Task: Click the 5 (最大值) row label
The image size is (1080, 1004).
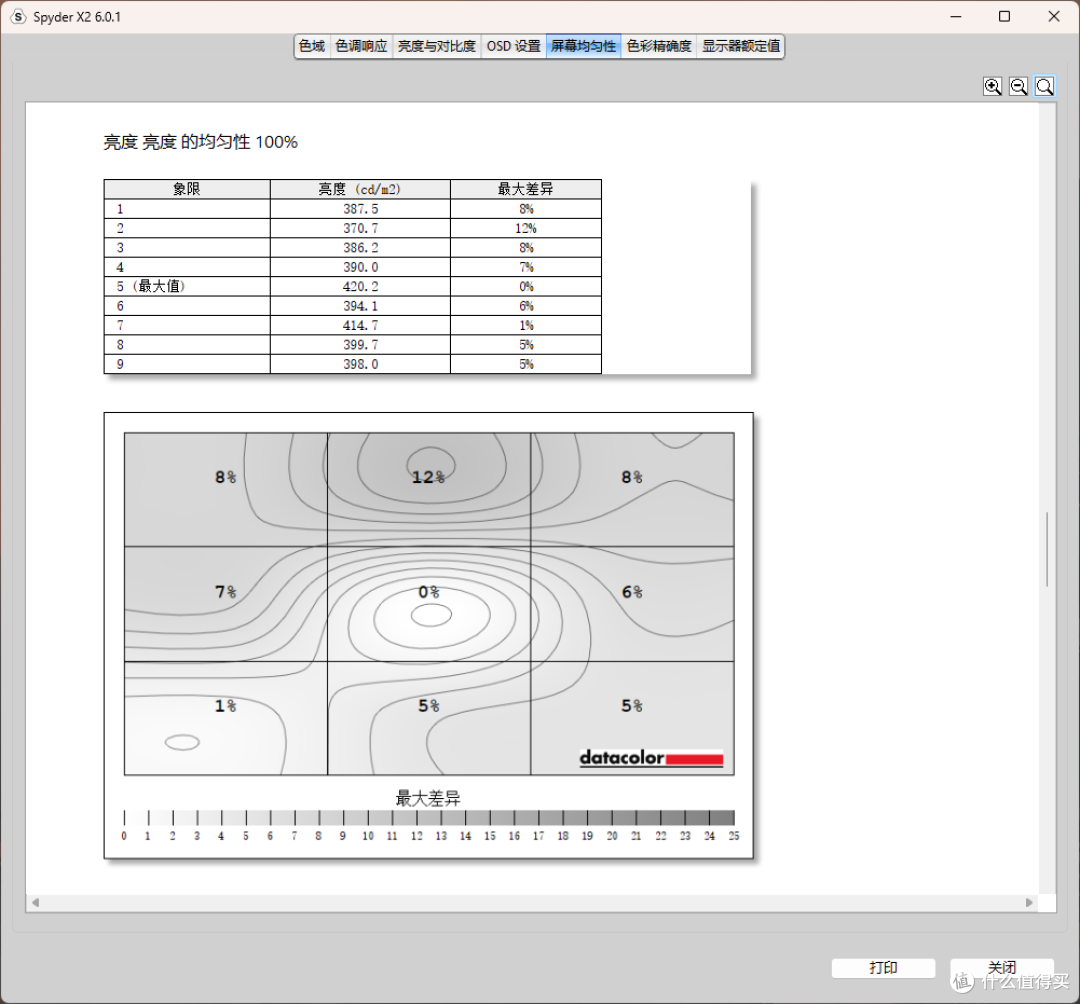Action: [x=151, y=286]
